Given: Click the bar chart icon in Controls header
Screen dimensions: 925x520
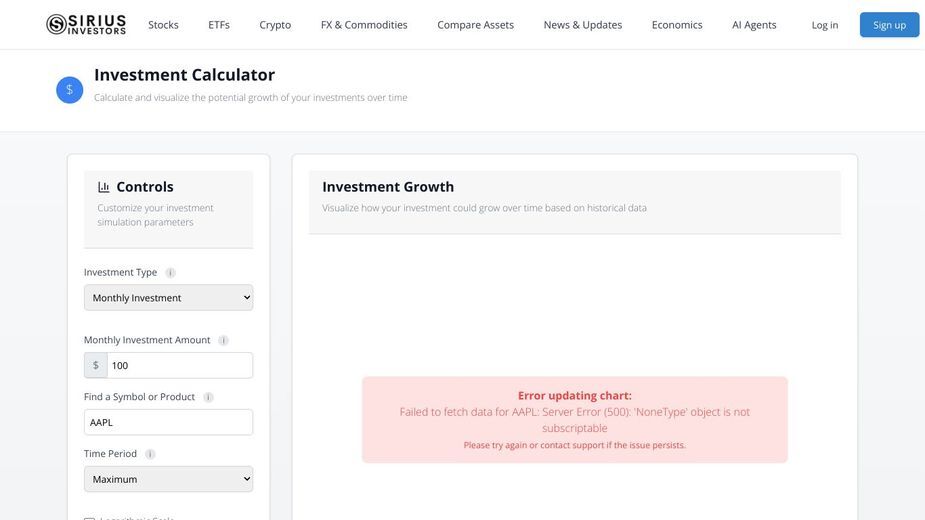Looking at the screenshot, I should click(x=104, y=187).
